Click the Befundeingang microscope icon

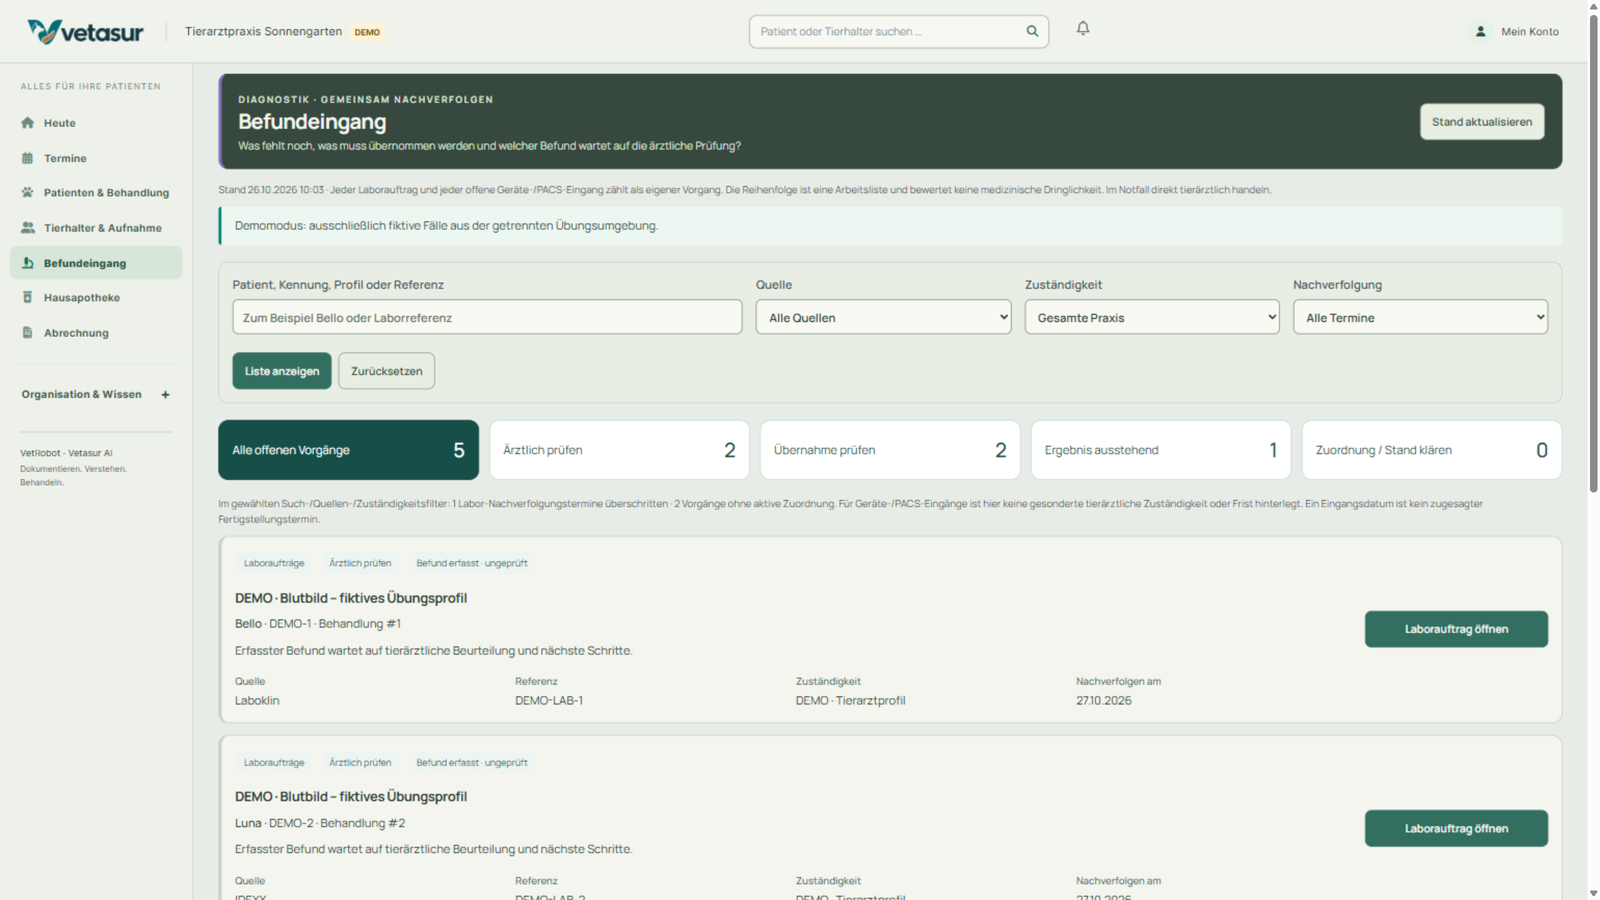pos(28,263)
